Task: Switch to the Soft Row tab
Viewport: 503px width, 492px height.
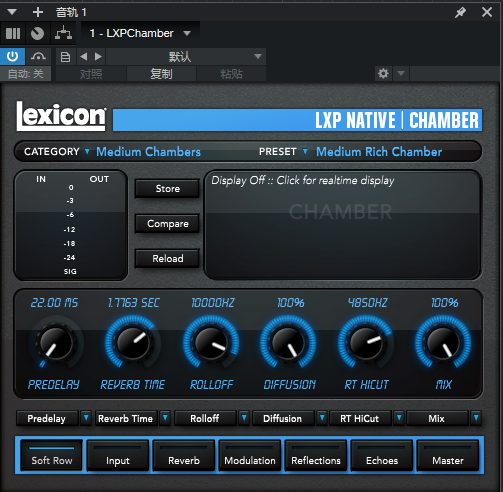Action: pyautogui.click(x=52, y=455)
